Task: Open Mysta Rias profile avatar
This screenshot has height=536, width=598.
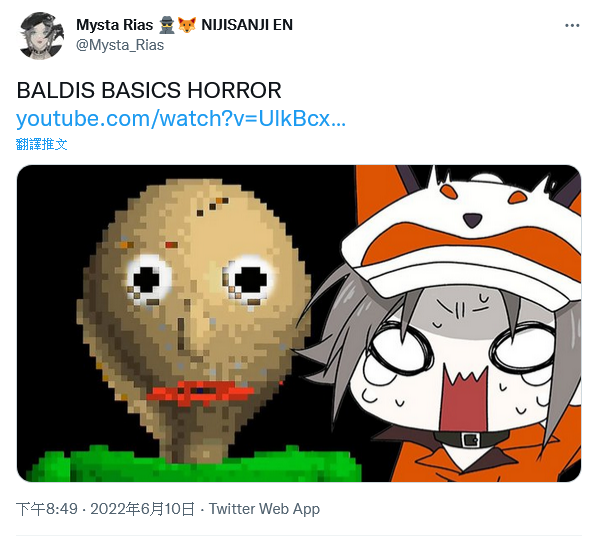Action: click(x=41, y=35)
